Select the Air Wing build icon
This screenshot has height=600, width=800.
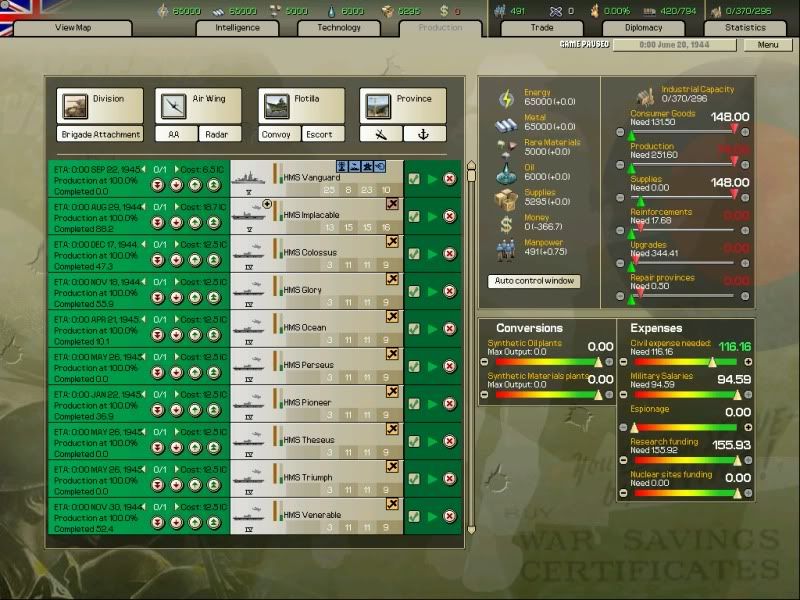click(x=198, y=105)
